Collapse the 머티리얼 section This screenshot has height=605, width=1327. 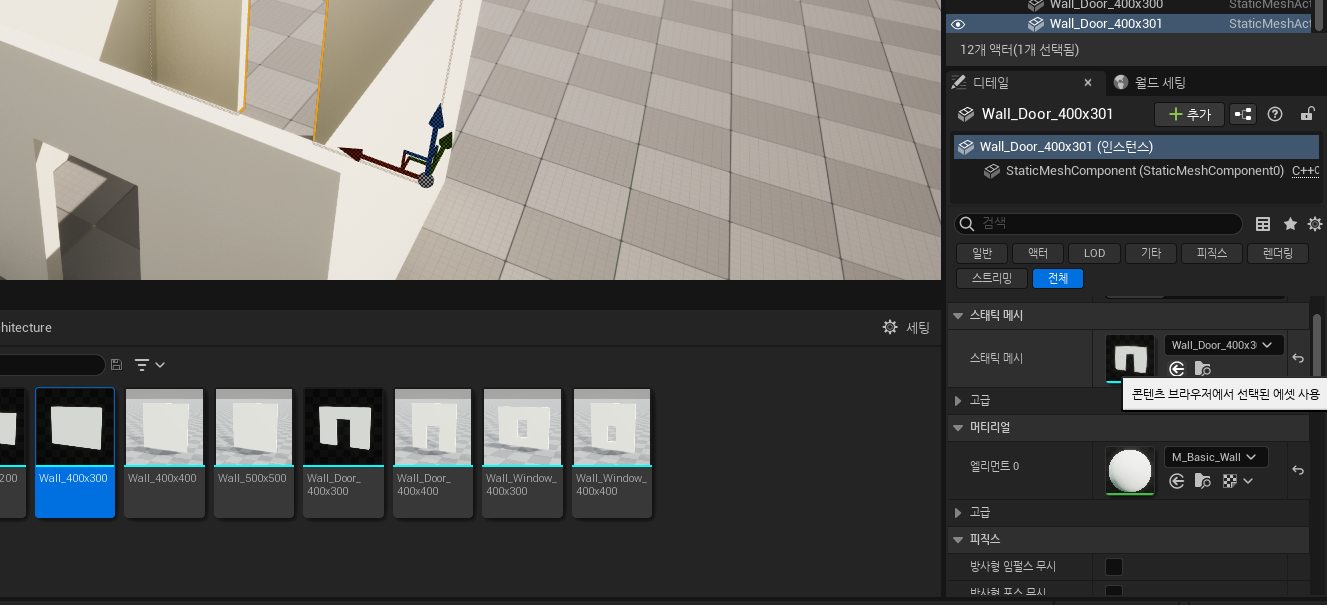(x=958, y=427)
